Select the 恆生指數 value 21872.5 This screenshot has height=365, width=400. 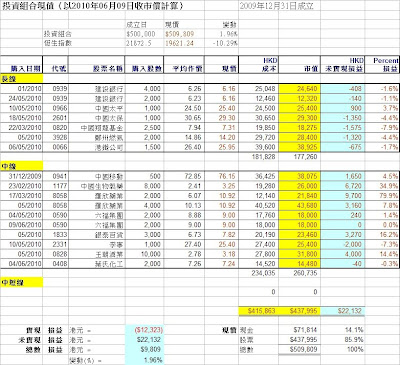coord(139,43)
